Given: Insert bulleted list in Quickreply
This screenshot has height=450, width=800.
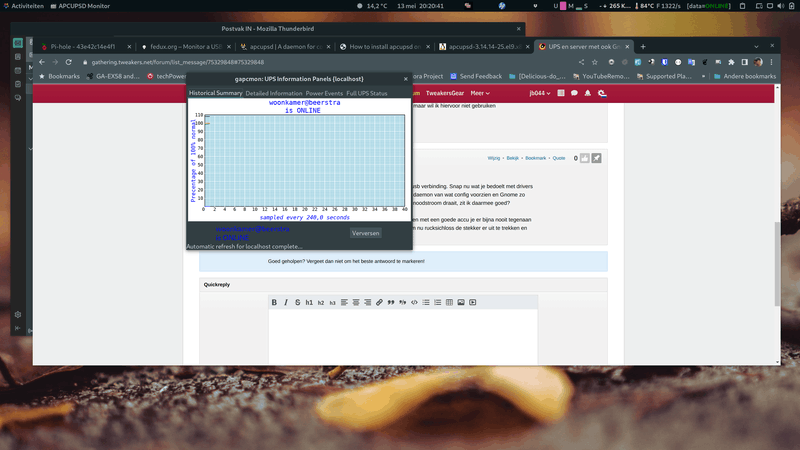Looking at the screenshot, I should pyautogui.click(x=426, y=303).
